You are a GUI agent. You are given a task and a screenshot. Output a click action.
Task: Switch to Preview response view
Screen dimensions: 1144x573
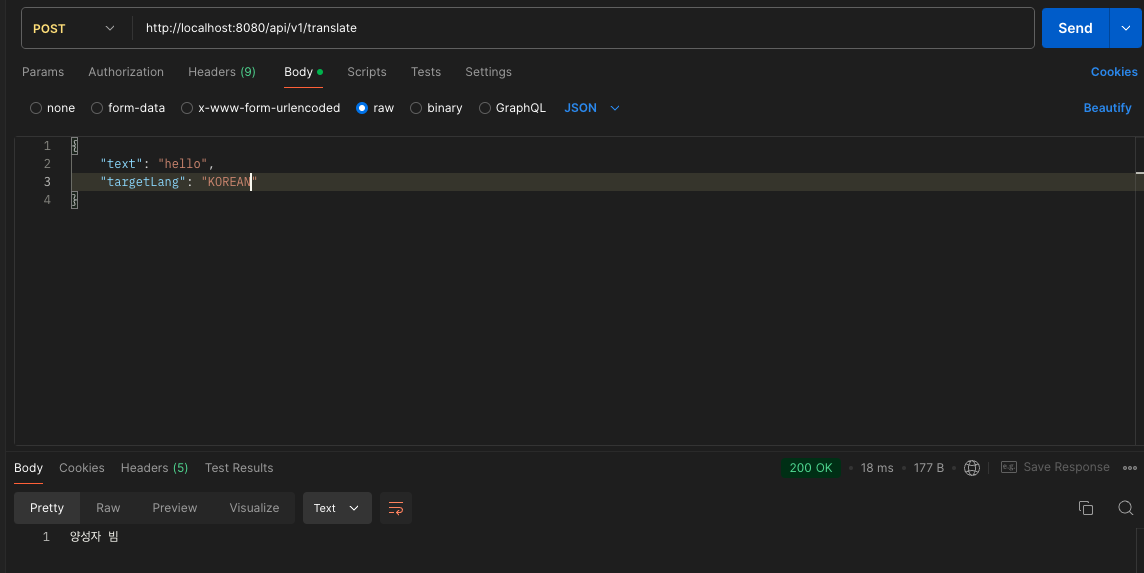tap(174, 508)
